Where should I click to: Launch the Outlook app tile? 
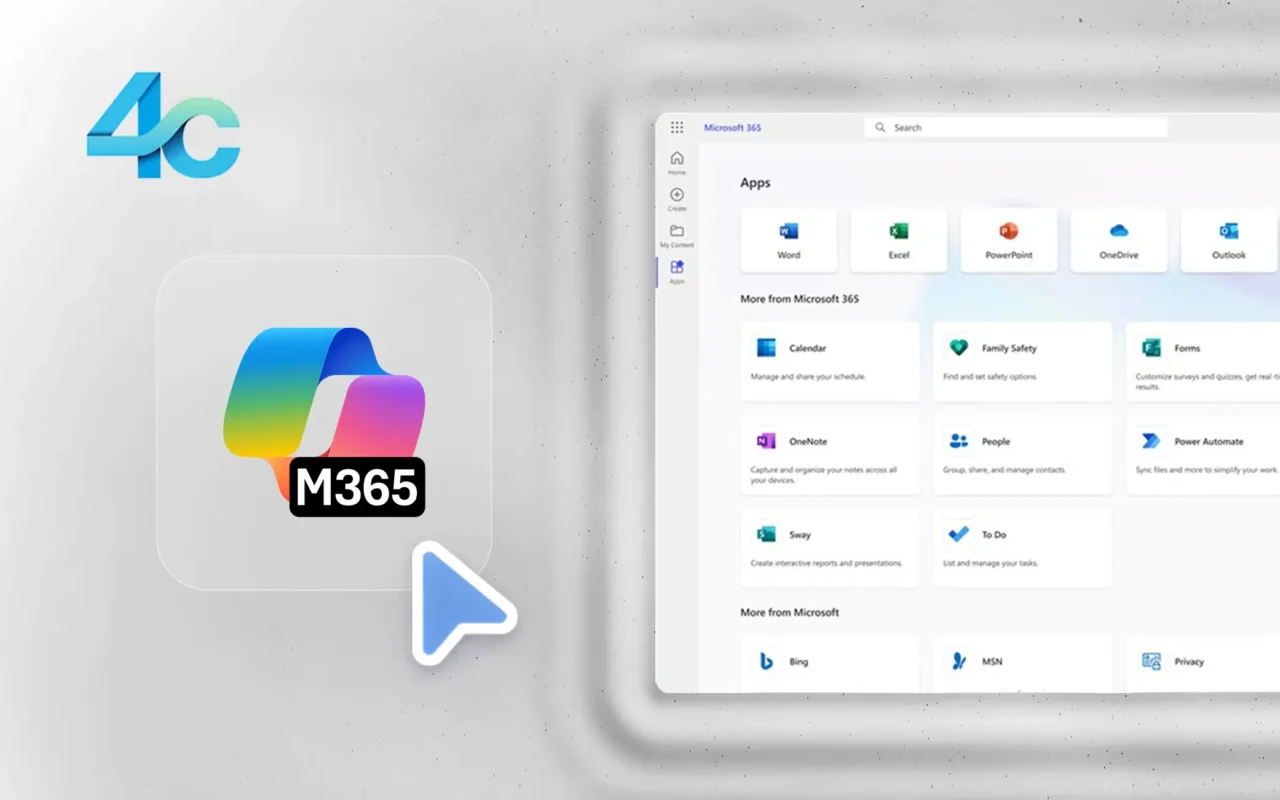1229,240
